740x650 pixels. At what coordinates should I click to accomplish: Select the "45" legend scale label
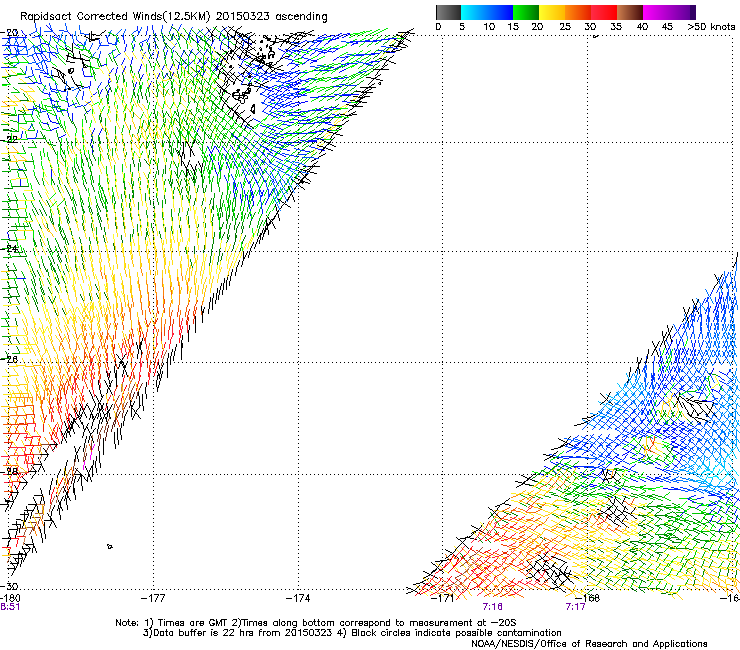click(x=667, y=27)
